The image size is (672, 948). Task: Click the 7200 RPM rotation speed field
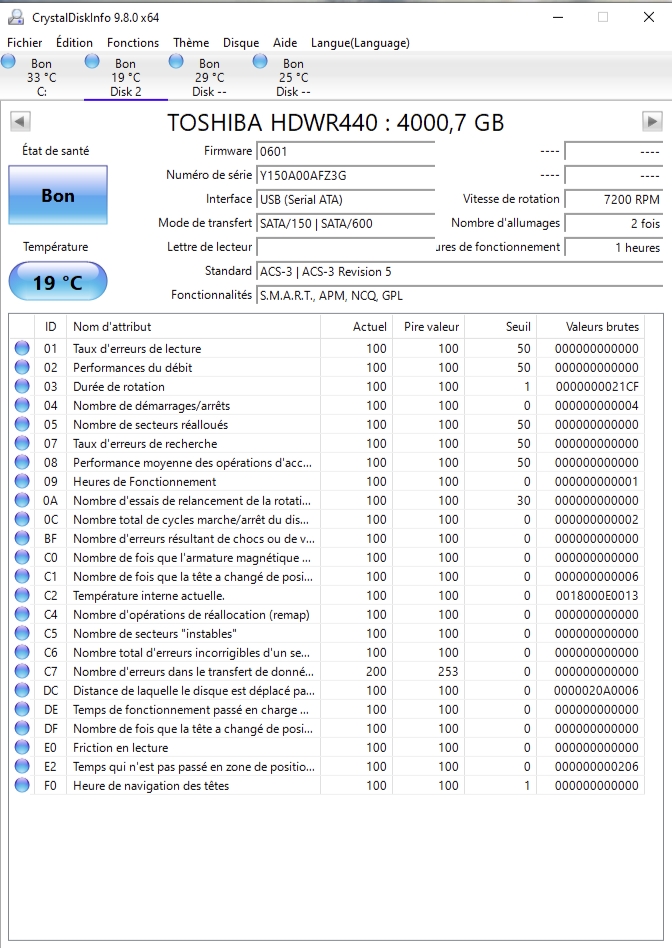pos(613,200)
